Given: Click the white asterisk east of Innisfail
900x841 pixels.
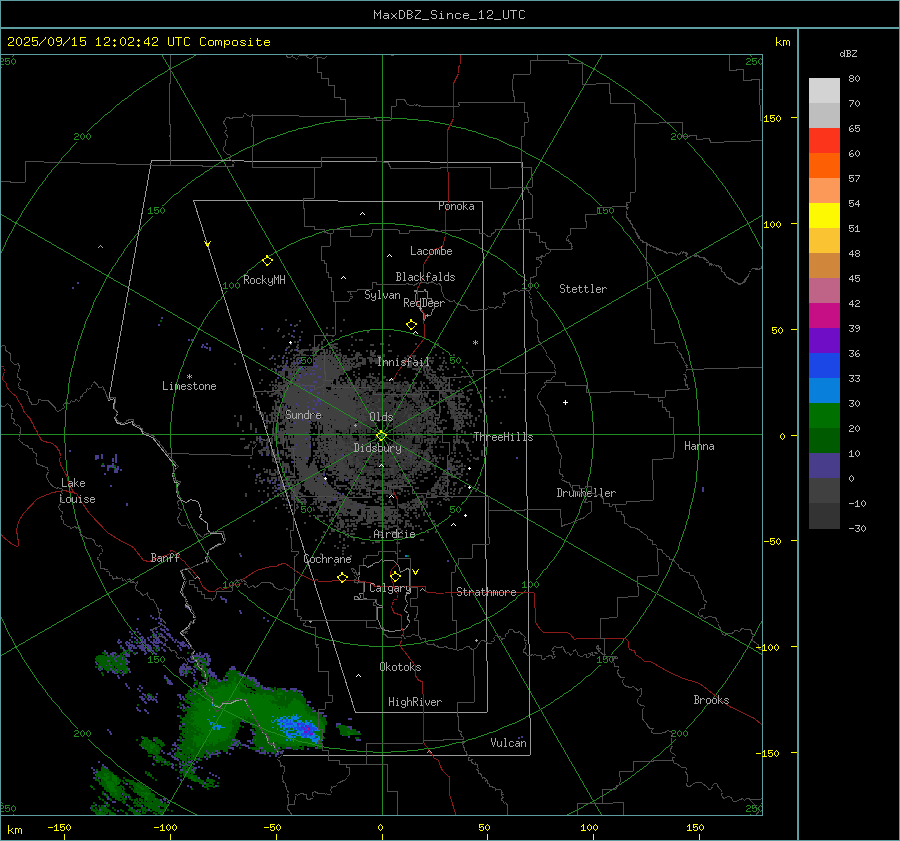Looking at the screenshot, I should pyautogui.click(x=475, y=343).
